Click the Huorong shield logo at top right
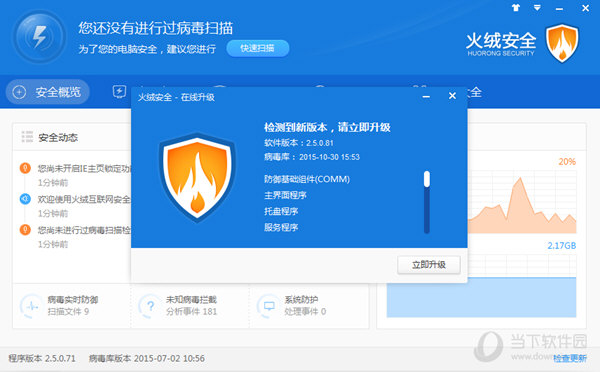The image size is (600, 372). tap(562, 43)
